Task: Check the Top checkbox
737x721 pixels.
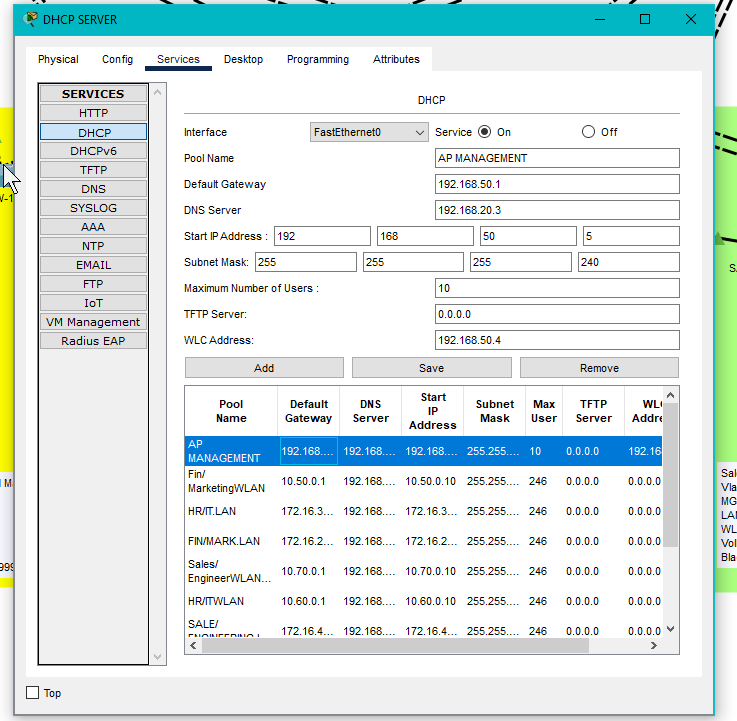Action: click(32, 693)
